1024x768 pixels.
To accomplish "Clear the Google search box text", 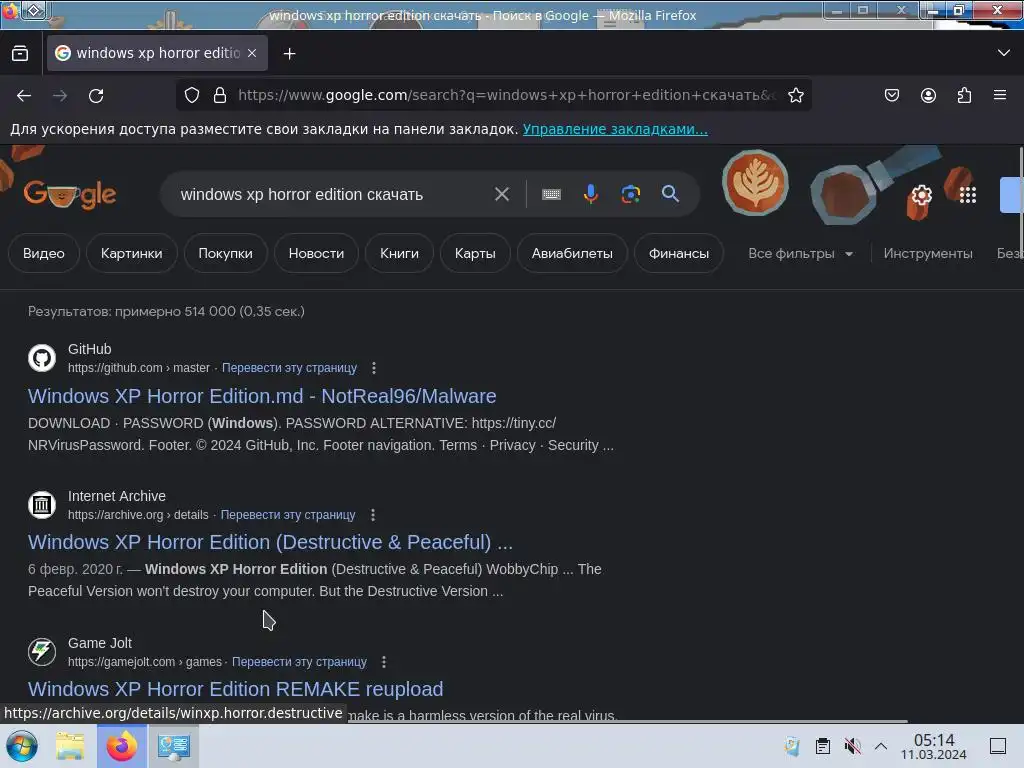I will point(502,194).
